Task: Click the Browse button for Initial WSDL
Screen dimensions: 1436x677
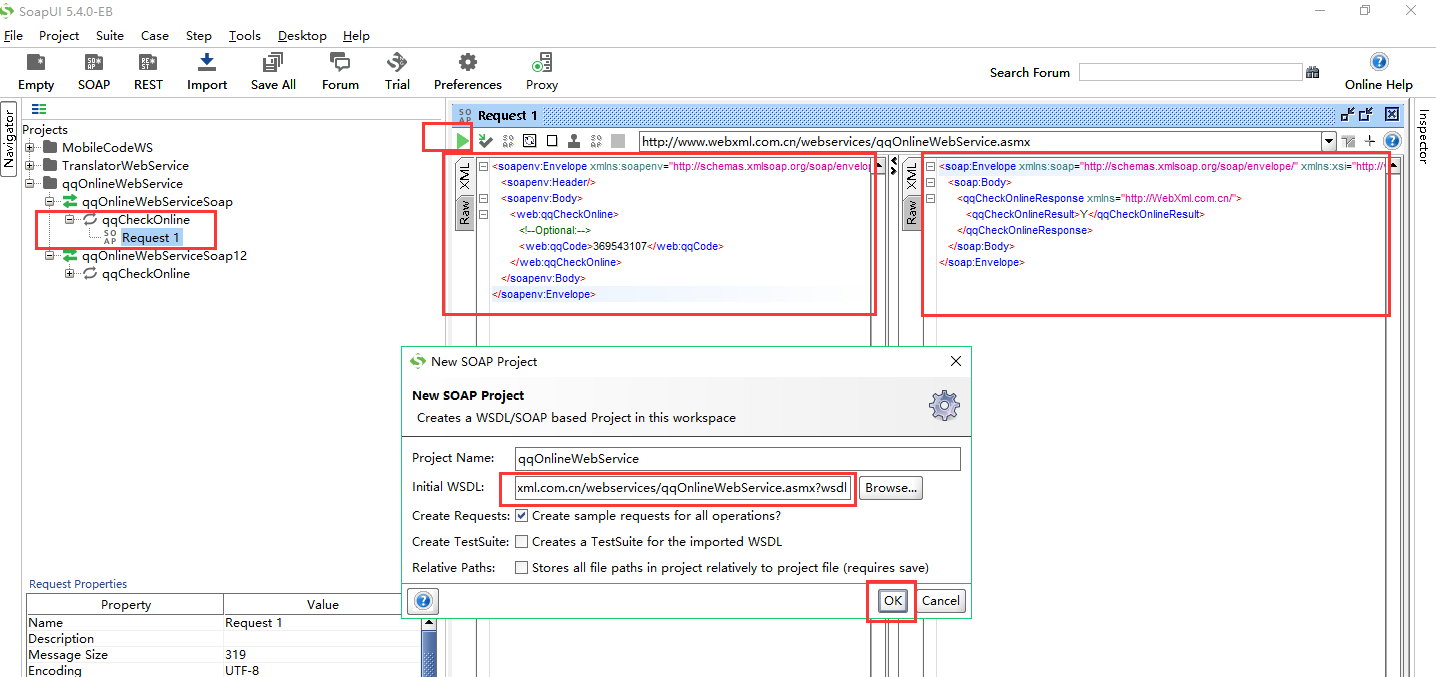Action: pos(890,487)
